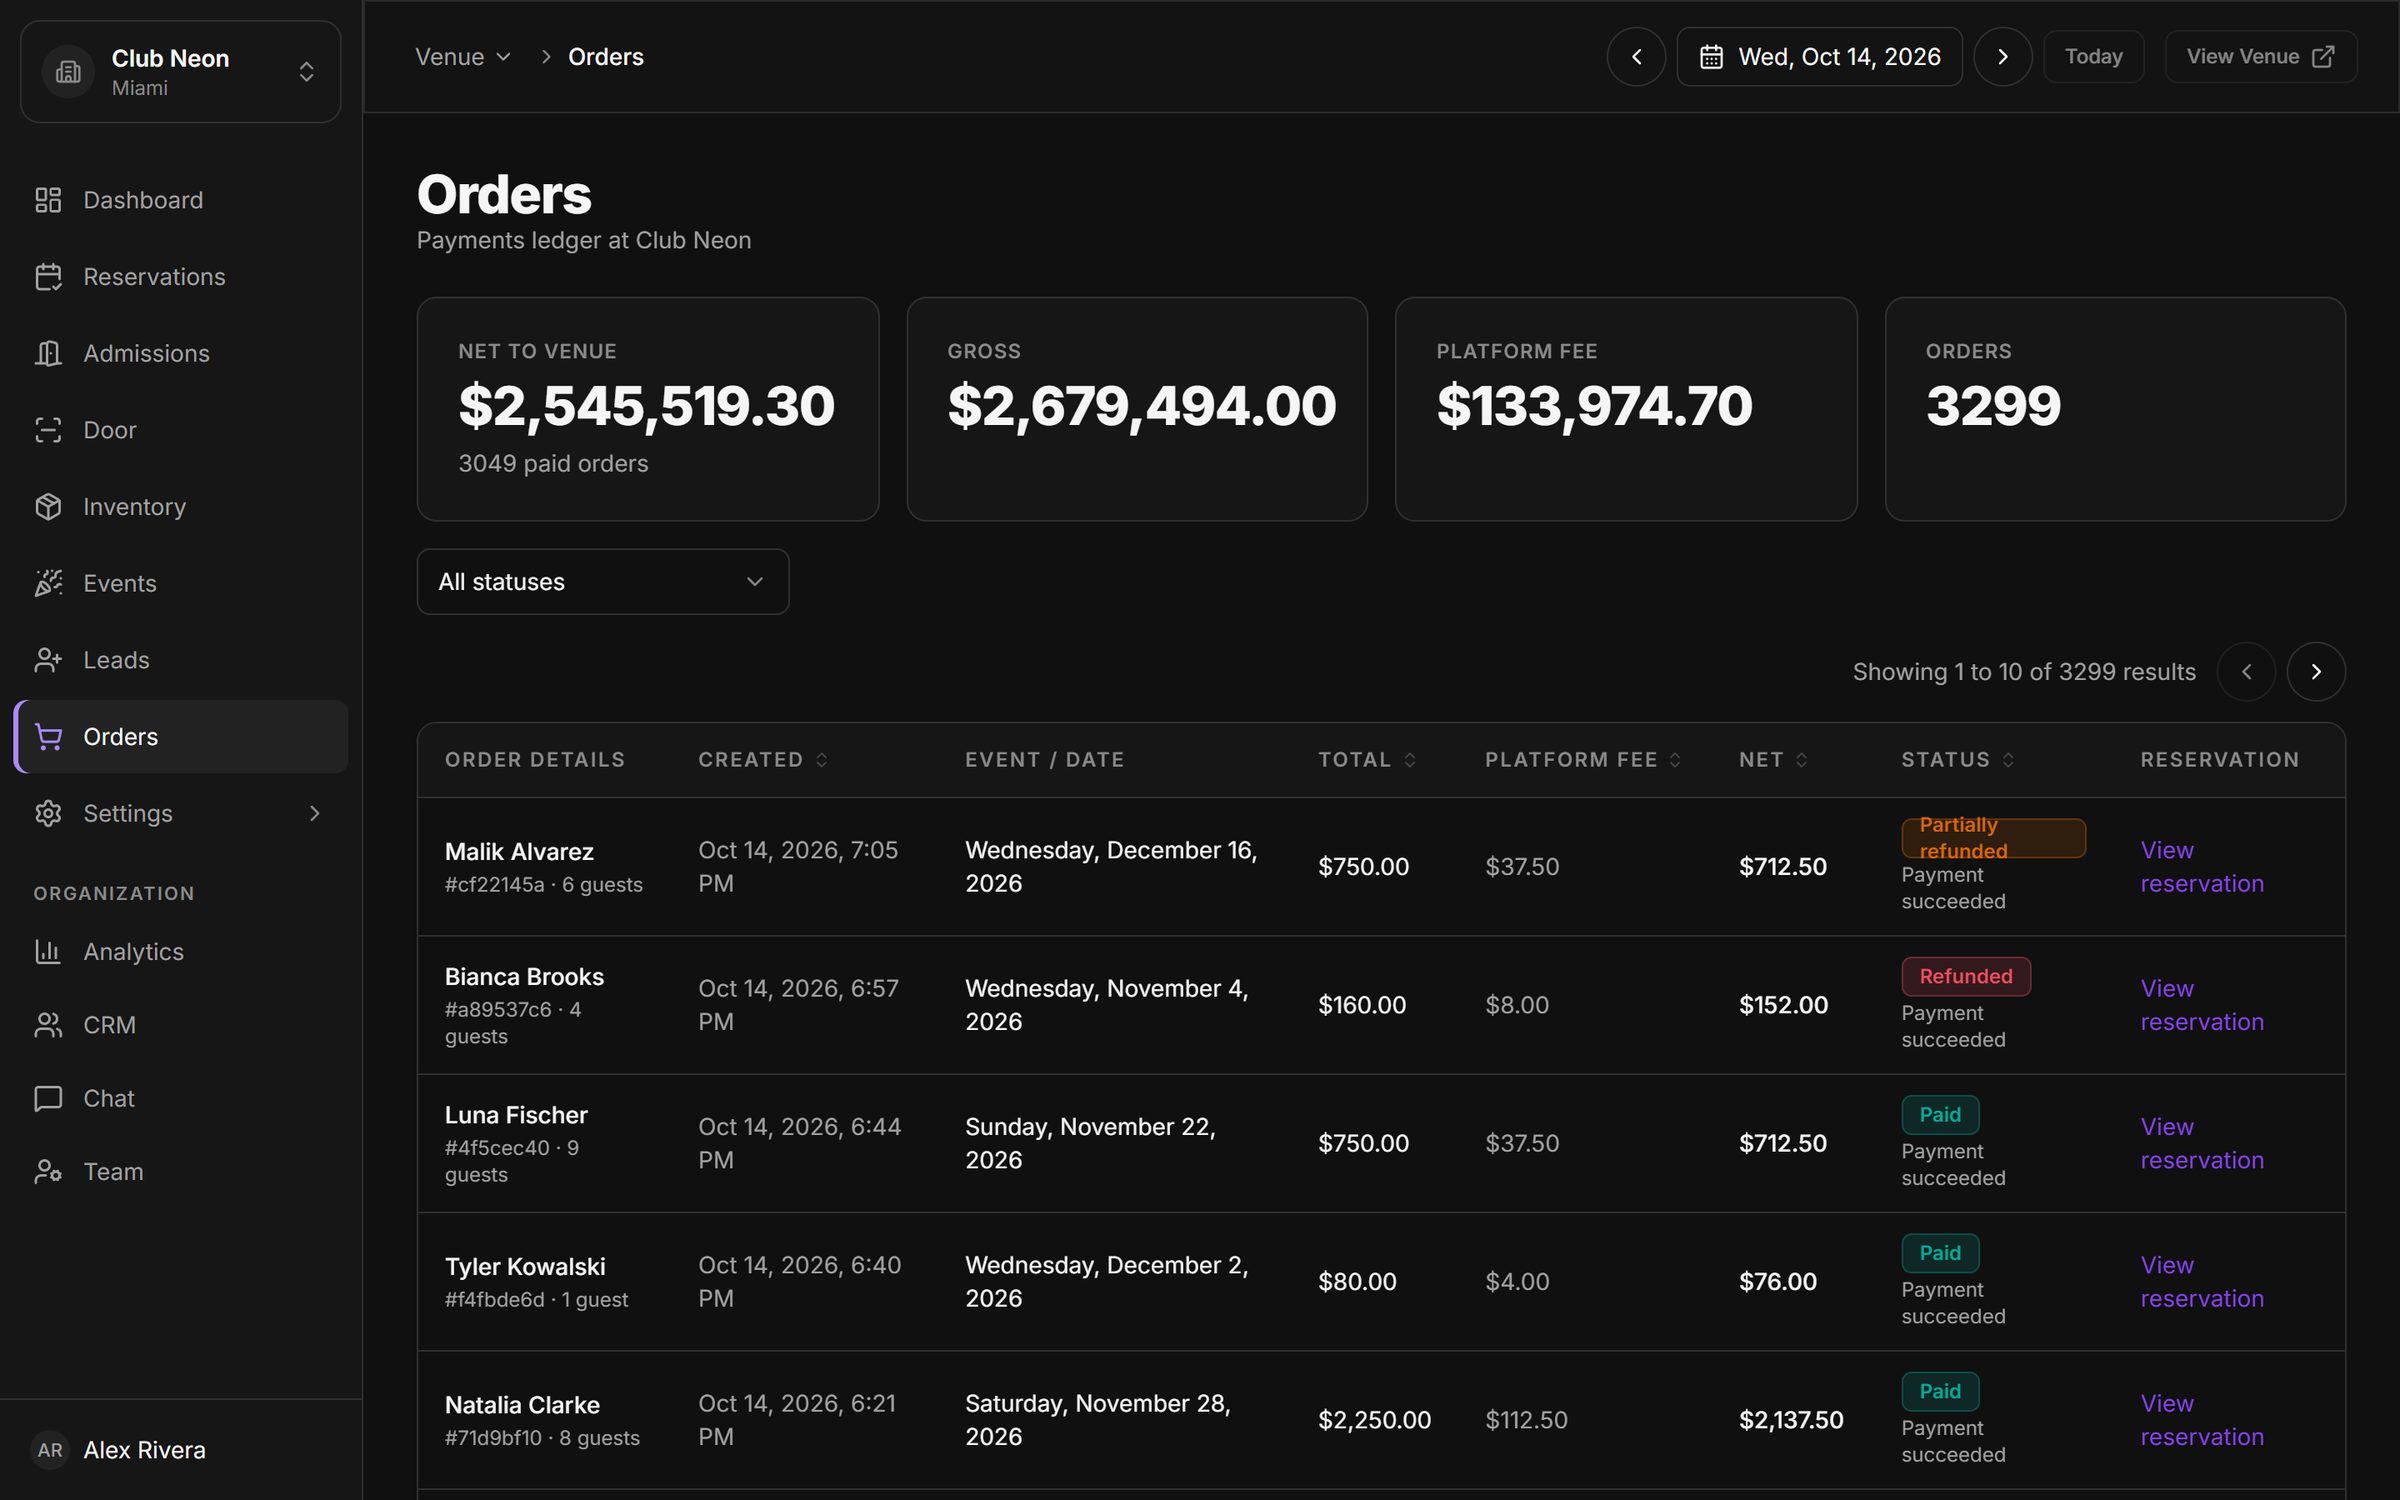
Task: Sort by the Net column
Action: pos(1774,760)
